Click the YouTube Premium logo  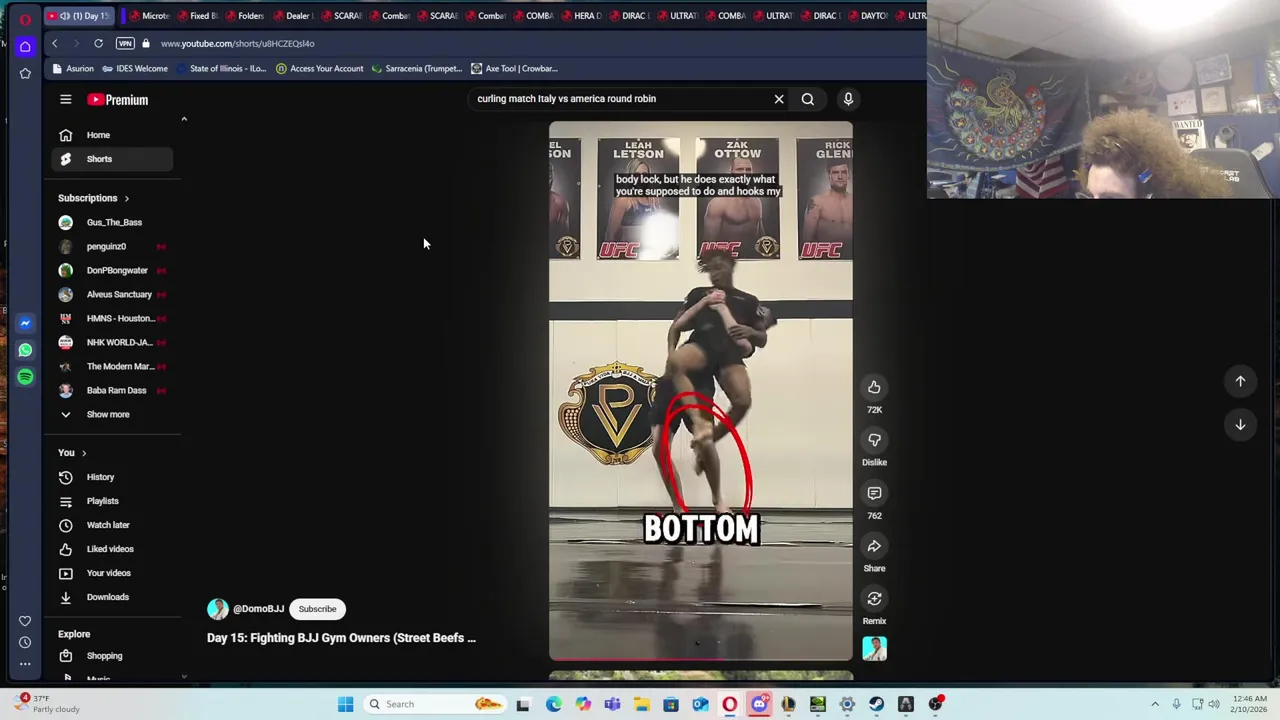[x=118, y=100]
